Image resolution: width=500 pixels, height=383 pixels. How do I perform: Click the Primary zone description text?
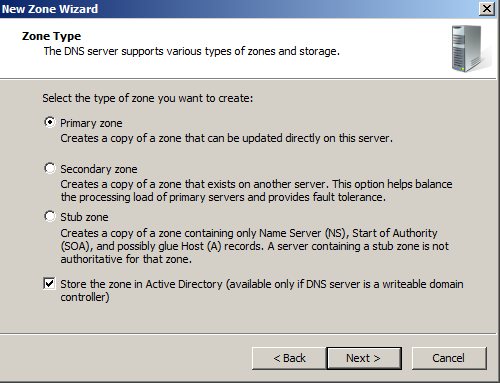[x=226, y=138]
